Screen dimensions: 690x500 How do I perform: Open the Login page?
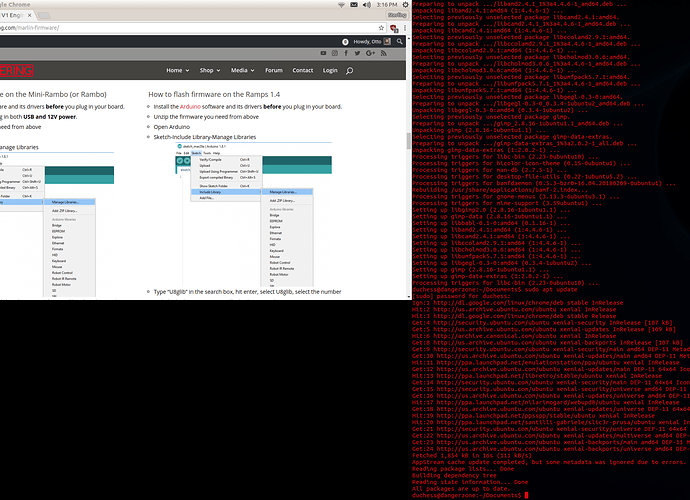coord(330,70)
